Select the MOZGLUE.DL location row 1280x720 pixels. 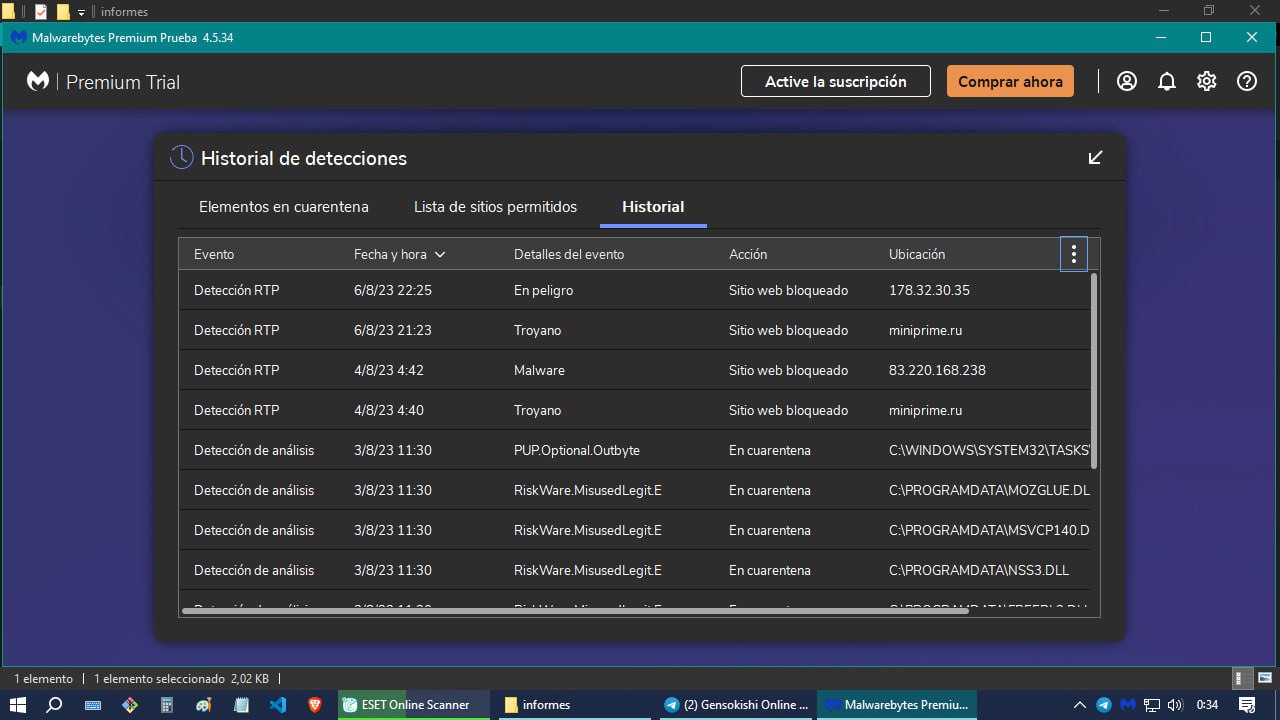(x=634, y=490)
